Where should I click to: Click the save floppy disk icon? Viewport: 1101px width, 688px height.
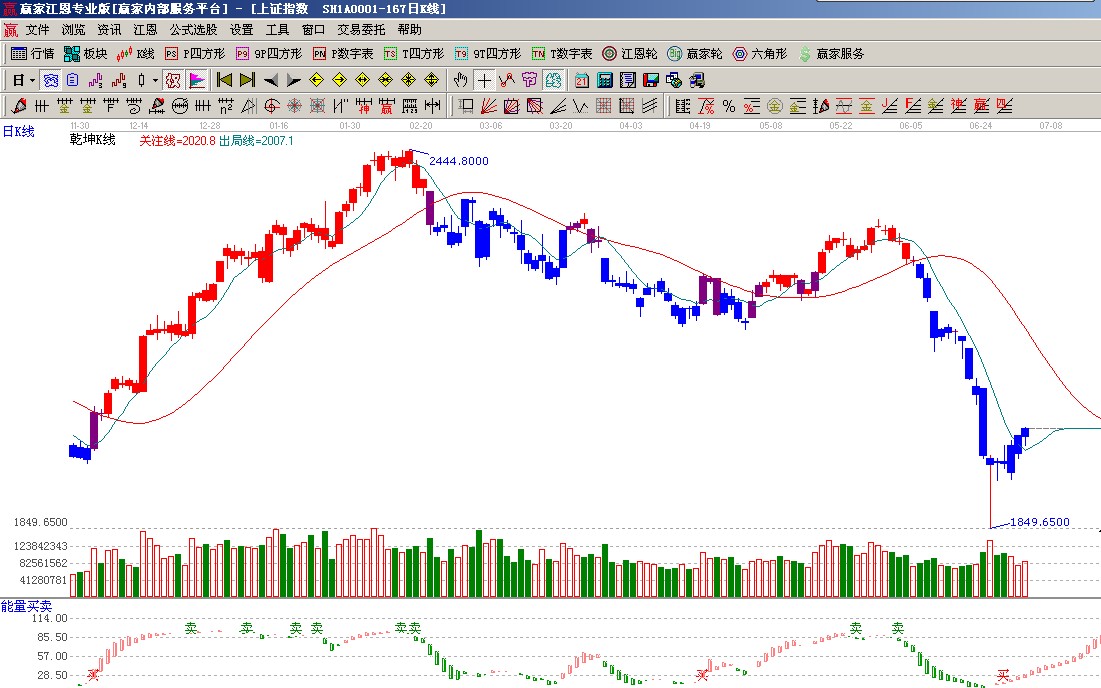(x=651, y=80)
